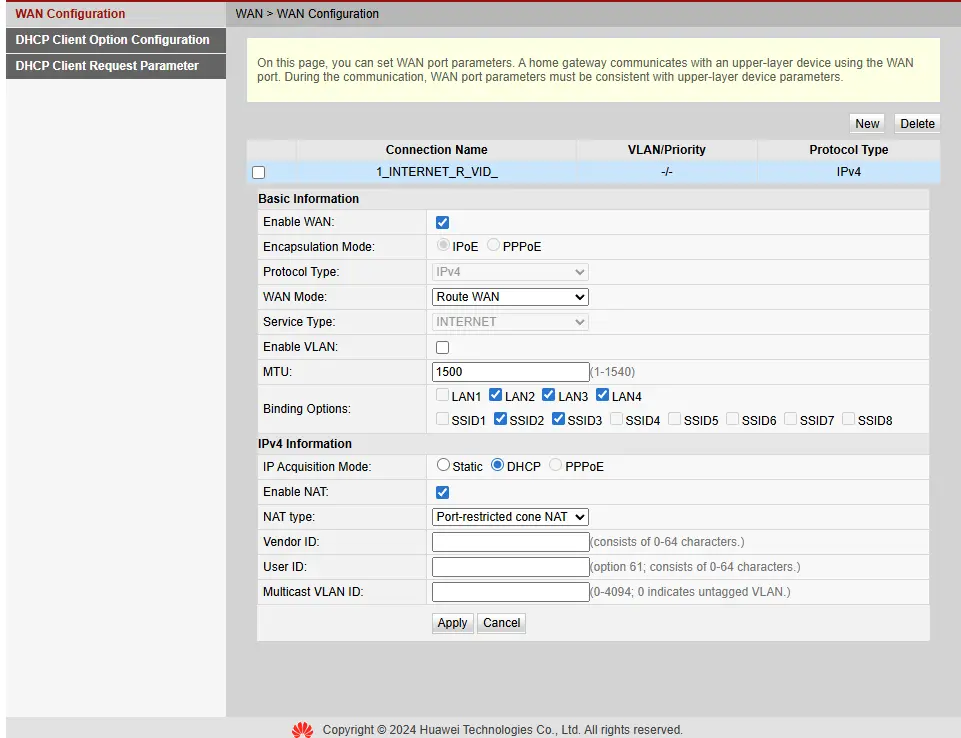Check the SSID8 binding option
This screenshot has width=961, height=738.
tap(848, 419)
